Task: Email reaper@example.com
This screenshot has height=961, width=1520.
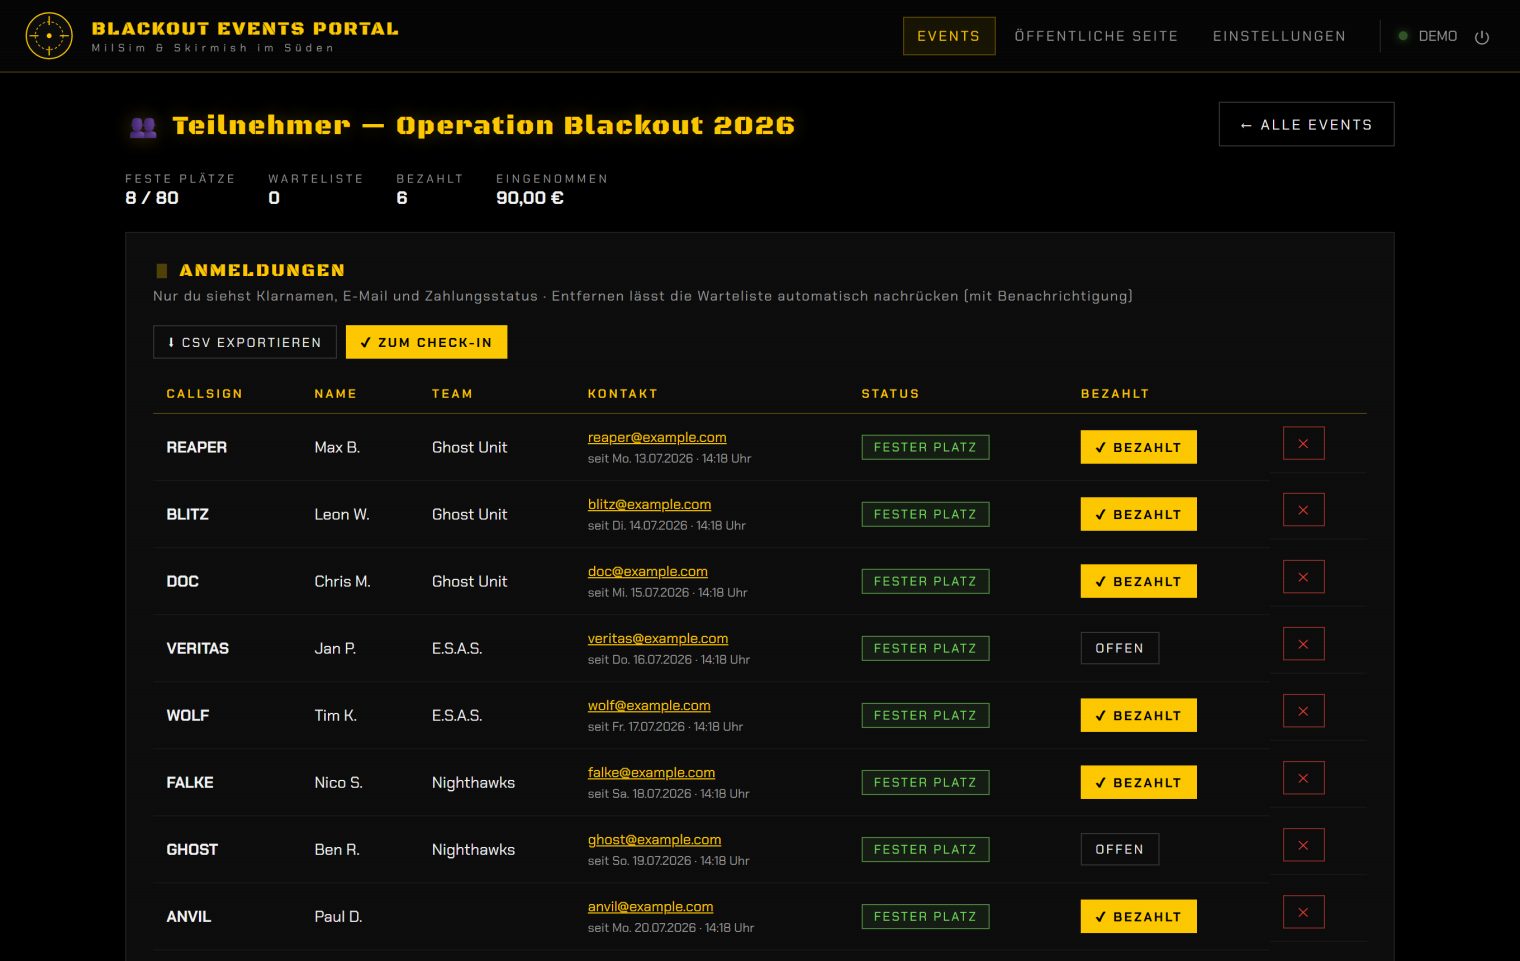Action: (x=657, y=437)
